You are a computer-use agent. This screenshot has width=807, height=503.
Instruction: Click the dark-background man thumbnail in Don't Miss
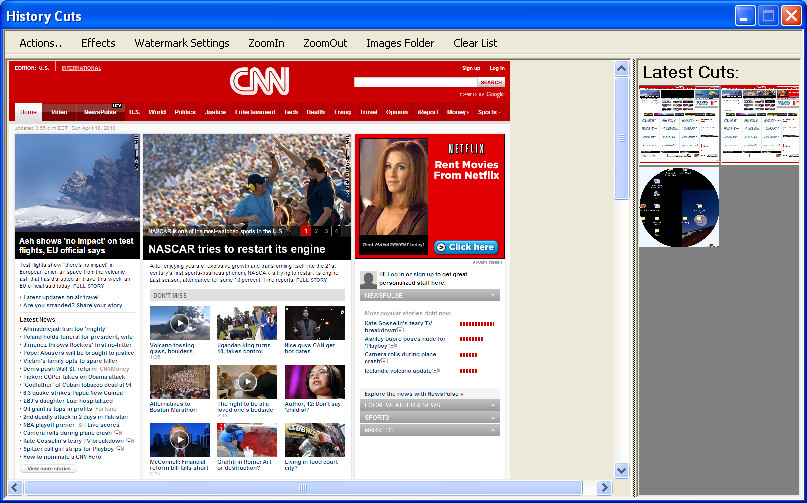pos(314,323)
